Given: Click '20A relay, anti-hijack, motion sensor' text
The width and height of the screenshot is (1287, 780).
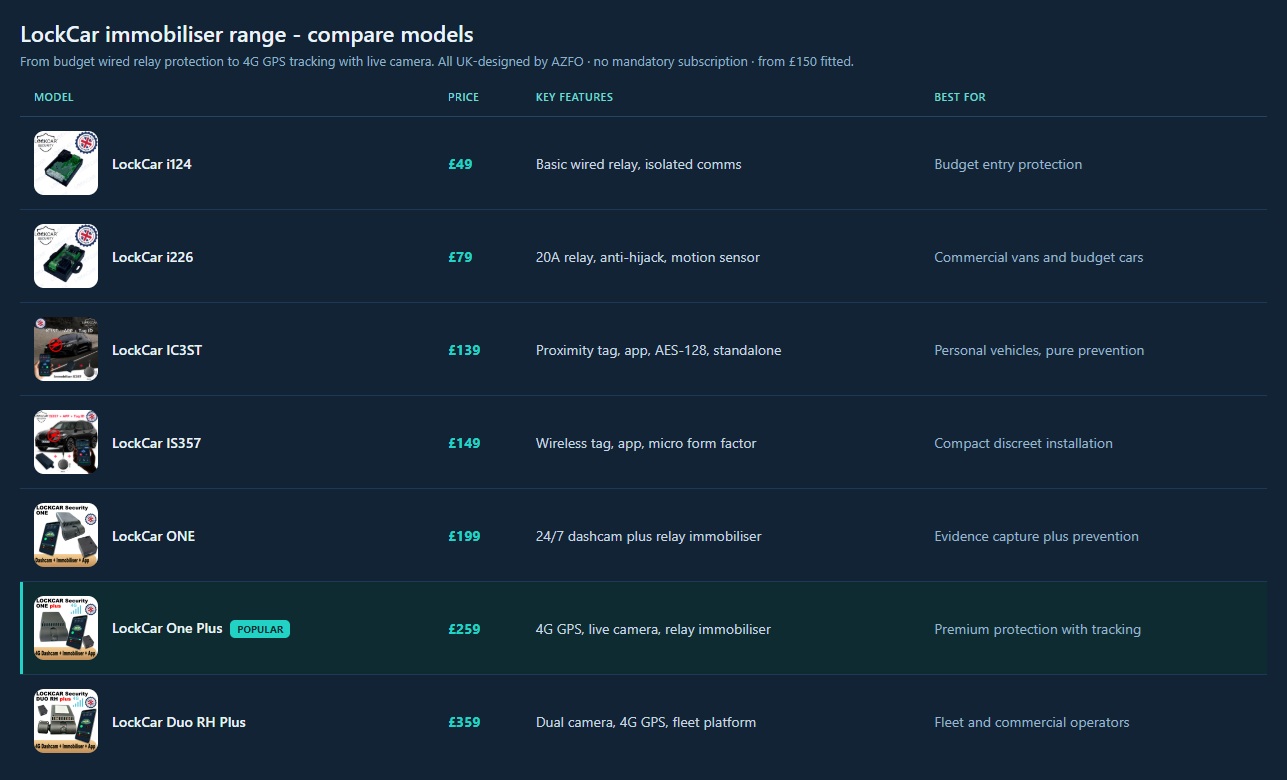Looking at the screenshot, I should coord(648,257).
